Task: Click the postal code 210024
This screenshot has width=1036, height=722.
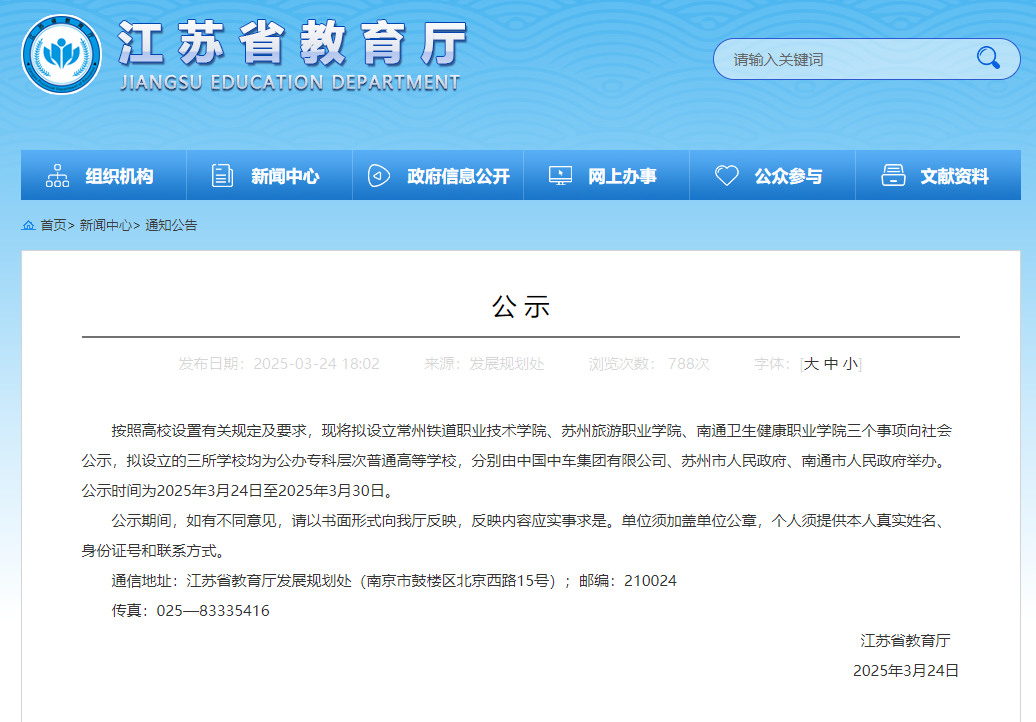Action: (650, 581)
